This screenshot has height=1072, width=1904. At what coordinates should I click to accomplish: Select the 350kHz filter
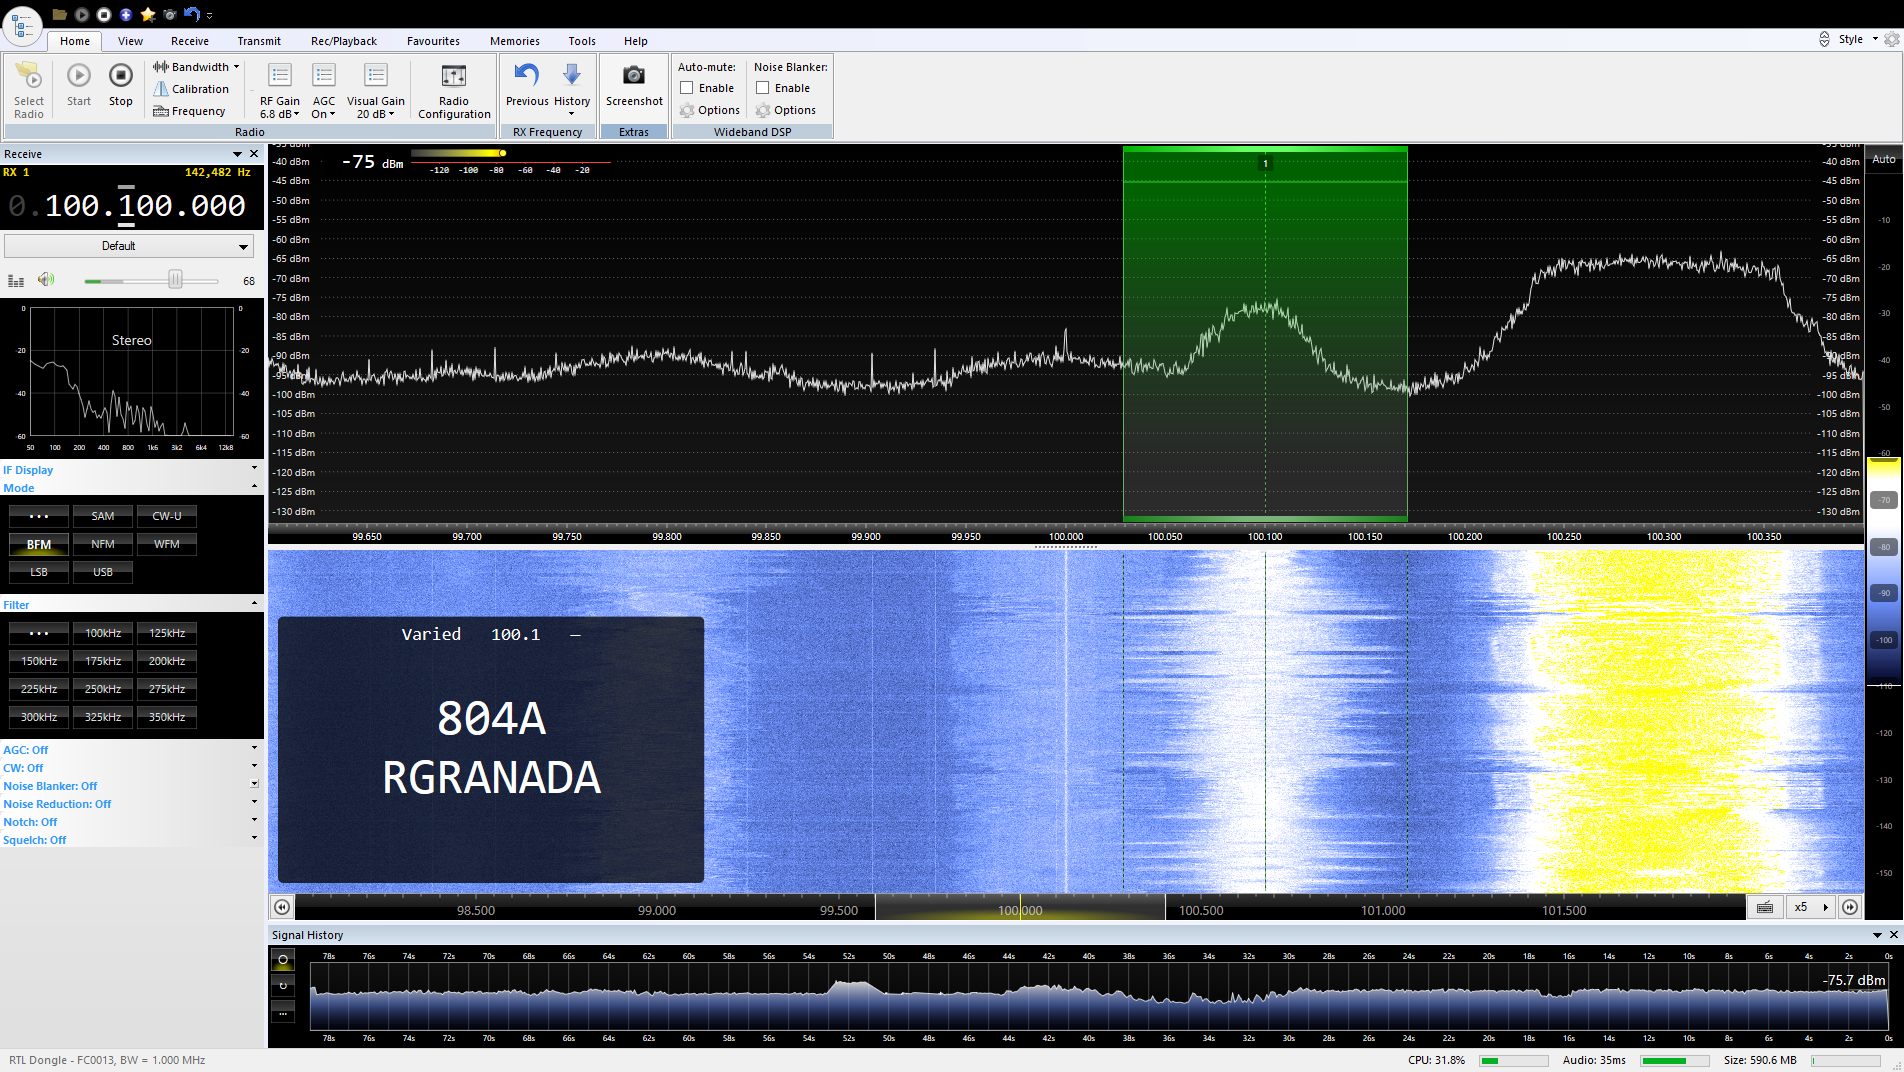[167, 717]
